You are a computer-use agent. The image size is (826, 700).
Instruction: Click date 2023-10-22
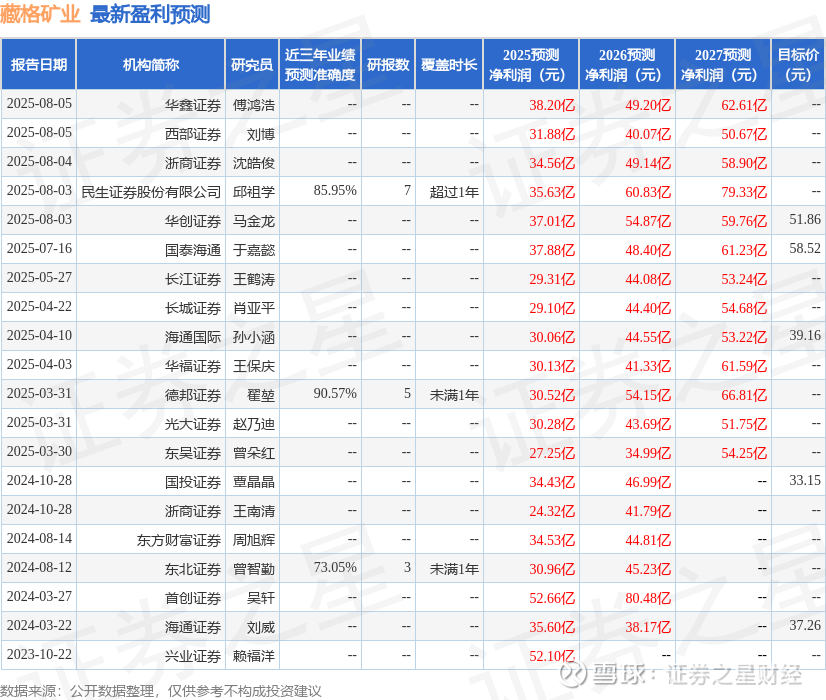pyautogui.click(x=39, y=654)
